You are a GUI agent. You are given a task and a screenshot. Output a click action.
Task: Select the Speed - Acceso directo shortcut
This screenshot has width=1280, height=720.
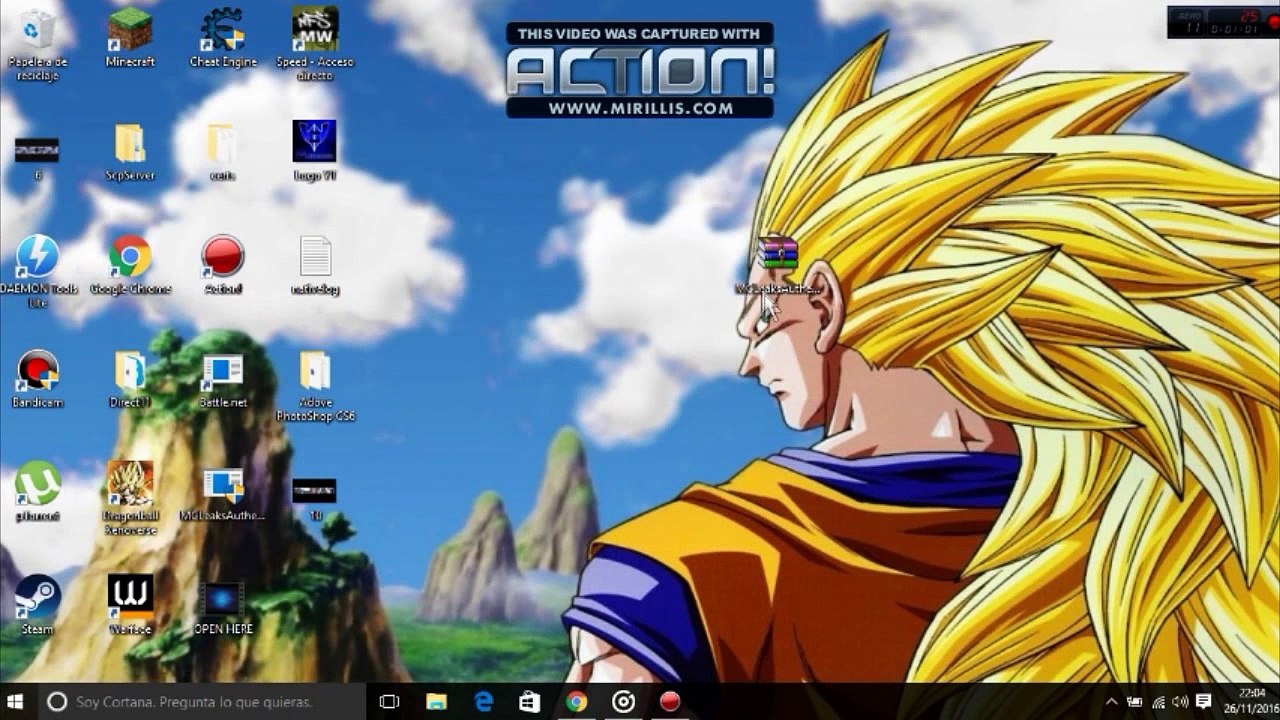click(314, 45)
